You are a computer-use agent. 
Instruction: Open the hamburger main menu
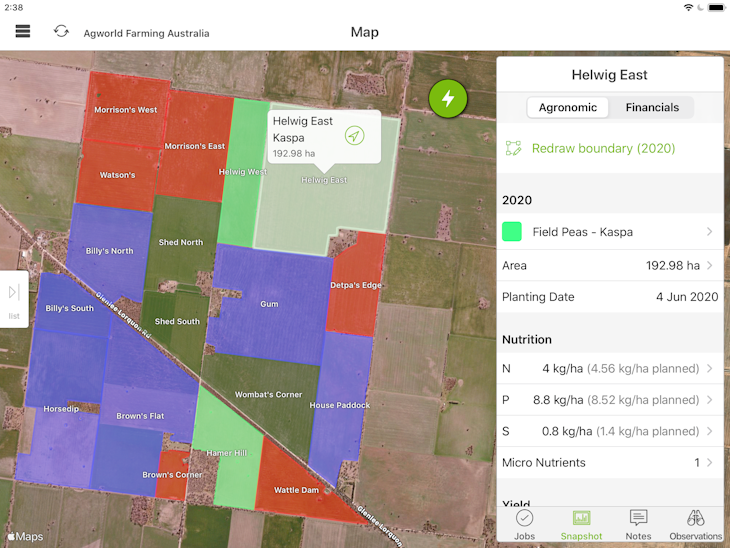[23, 31]
